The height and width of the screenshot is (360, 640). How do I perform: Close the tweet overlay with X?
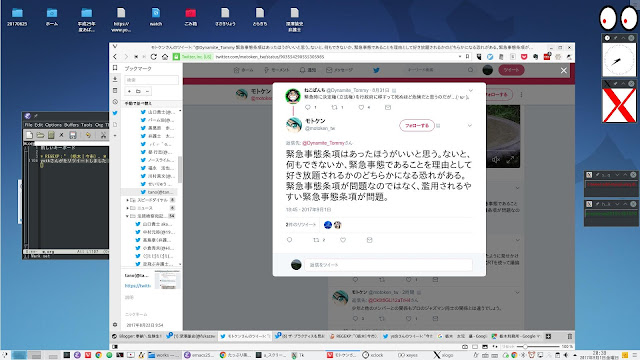point(564,71)
